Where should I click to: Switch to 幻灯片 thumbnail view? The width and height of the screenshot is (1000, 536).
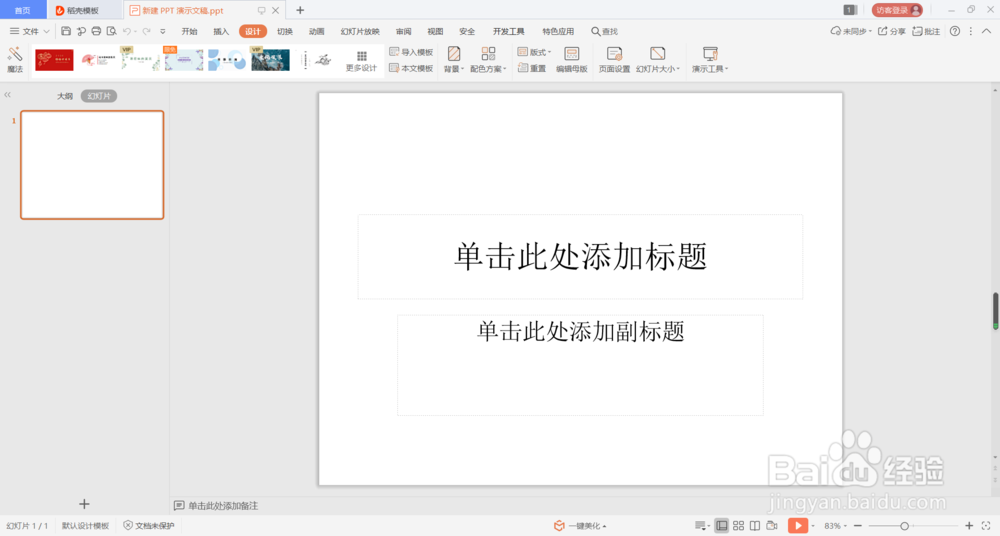[99, 96]
